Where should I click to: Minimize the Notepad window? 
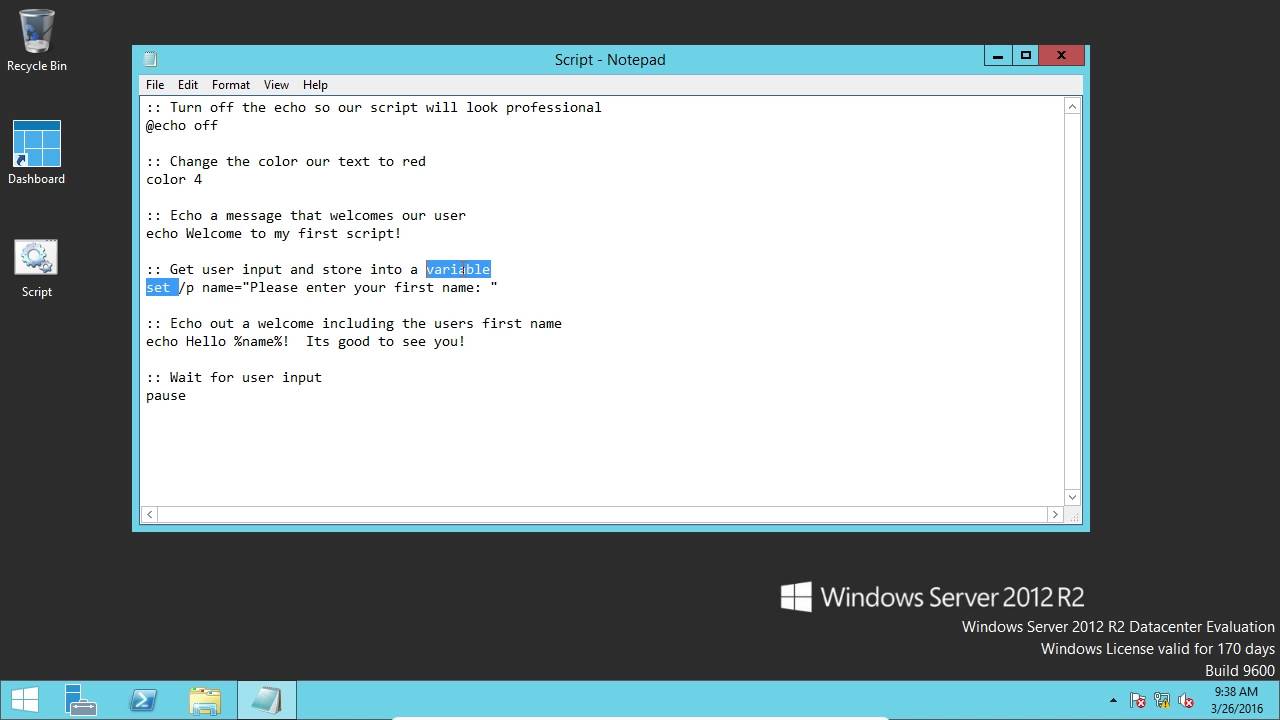point(997,56)
